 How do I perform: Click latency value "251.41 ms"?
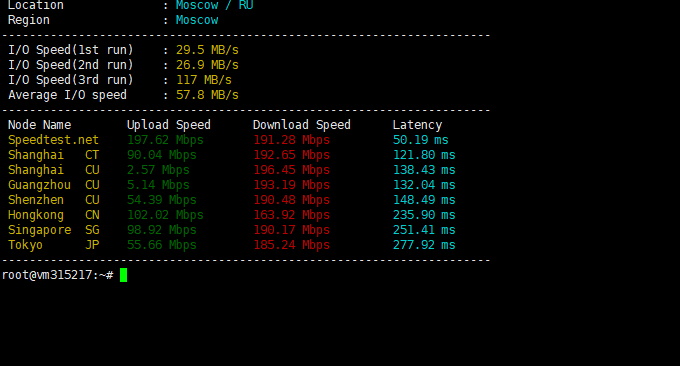click(x=424, y=230)
